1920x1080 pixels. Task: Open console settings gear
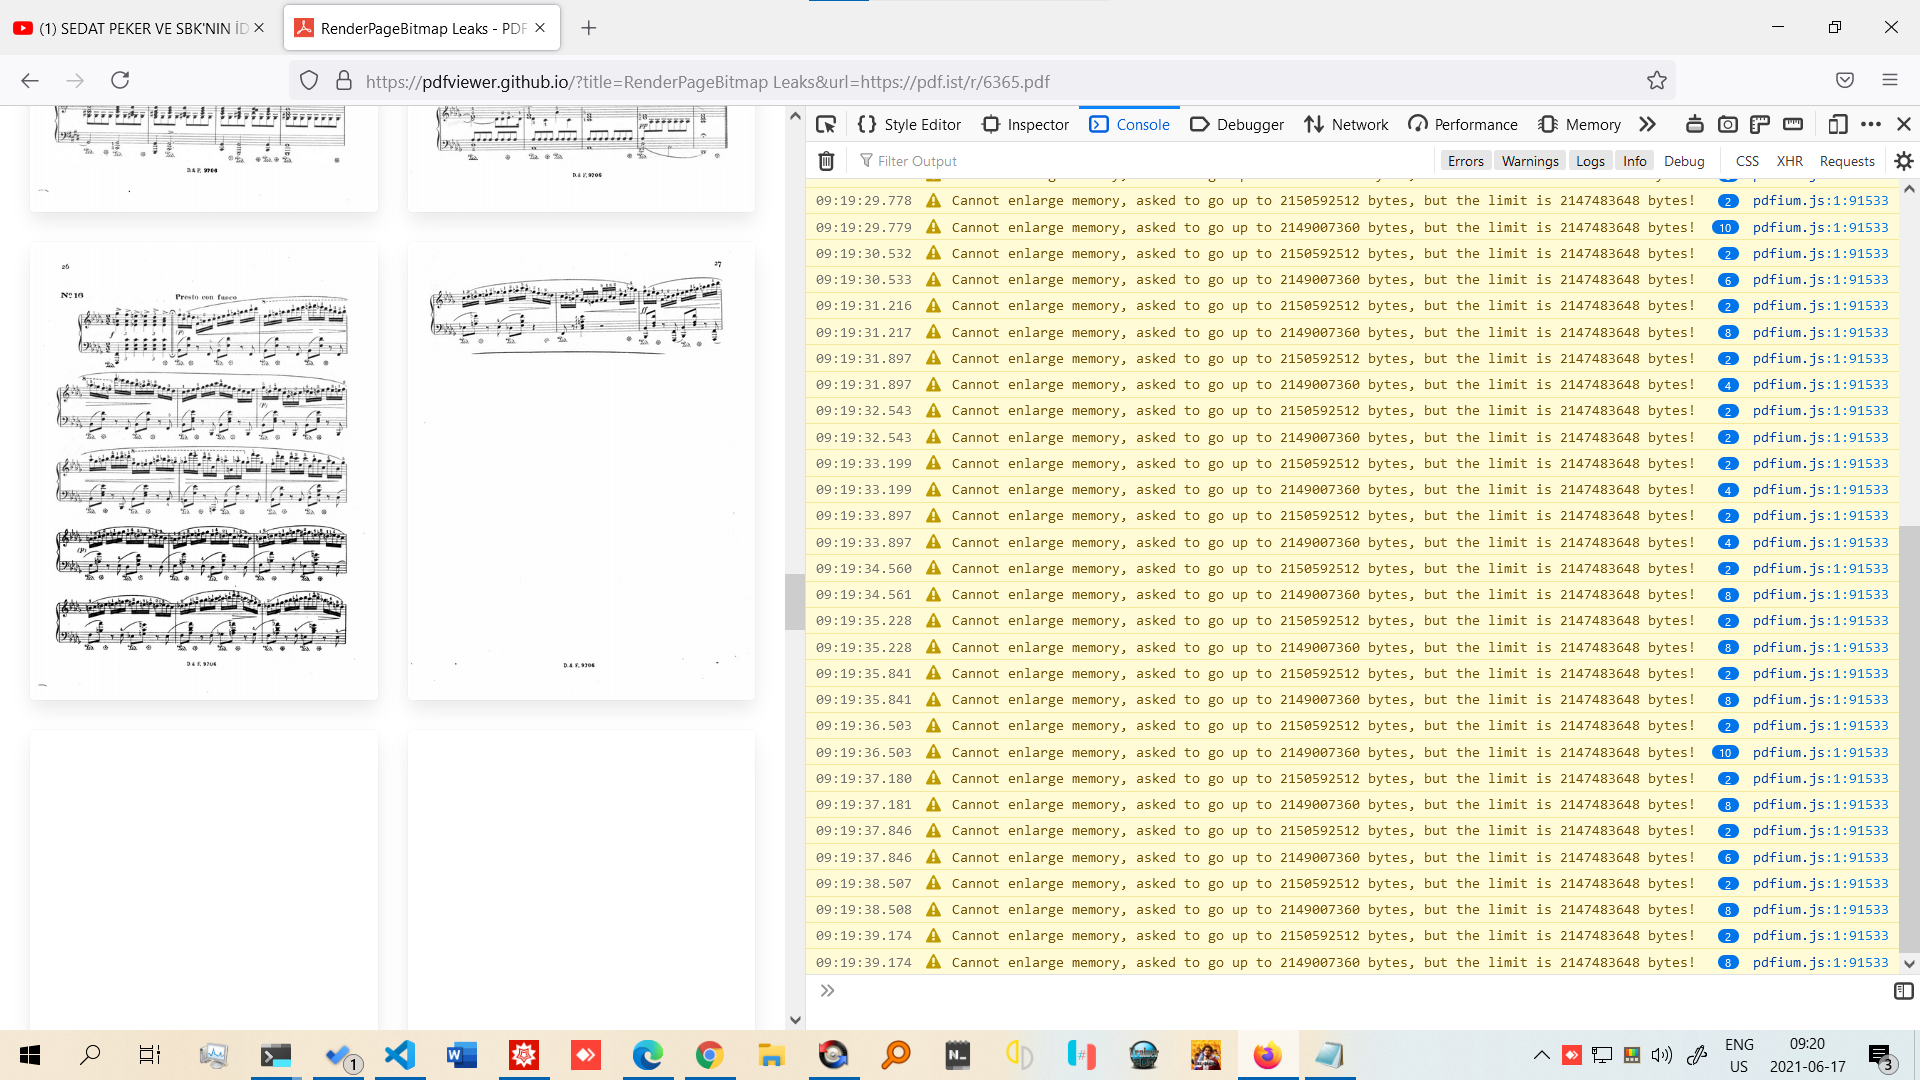tap(1904, 161)
